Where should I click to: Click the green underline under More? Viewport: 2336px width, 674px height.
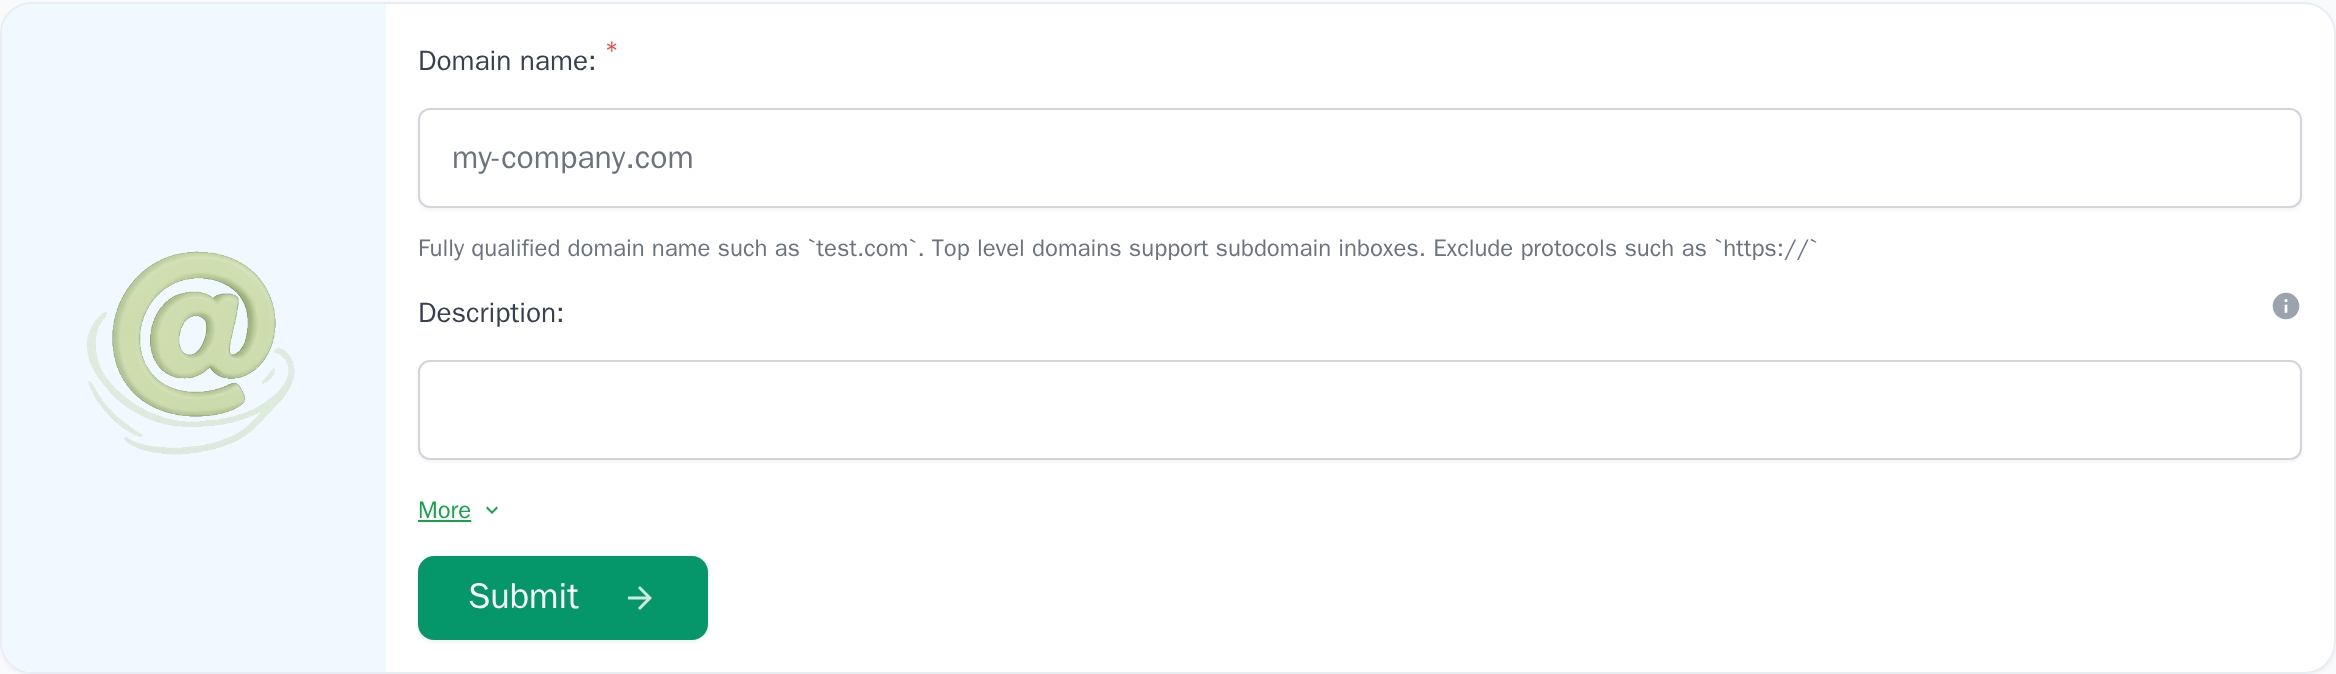click(x=443, y=523)
